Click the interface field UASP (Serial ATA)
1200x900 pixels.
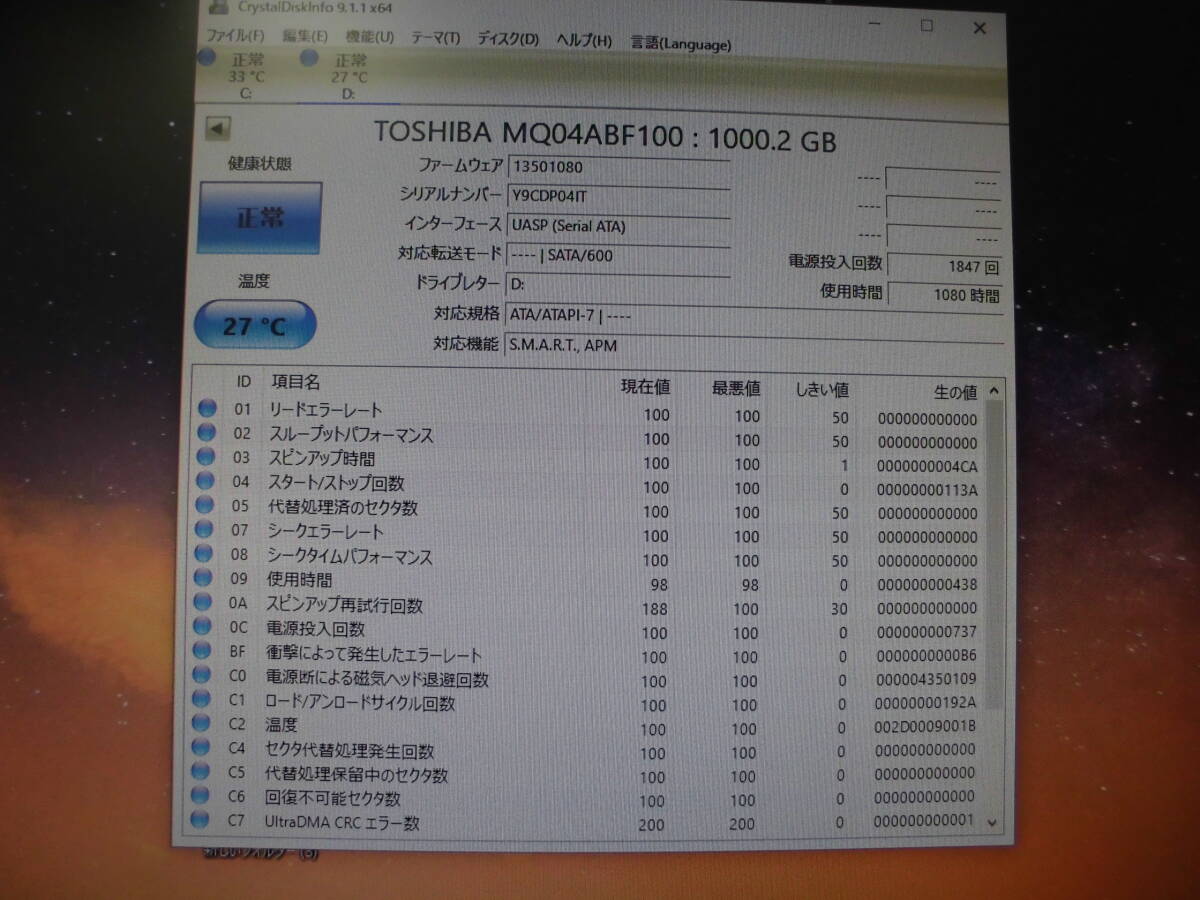[x=619, y=226]
